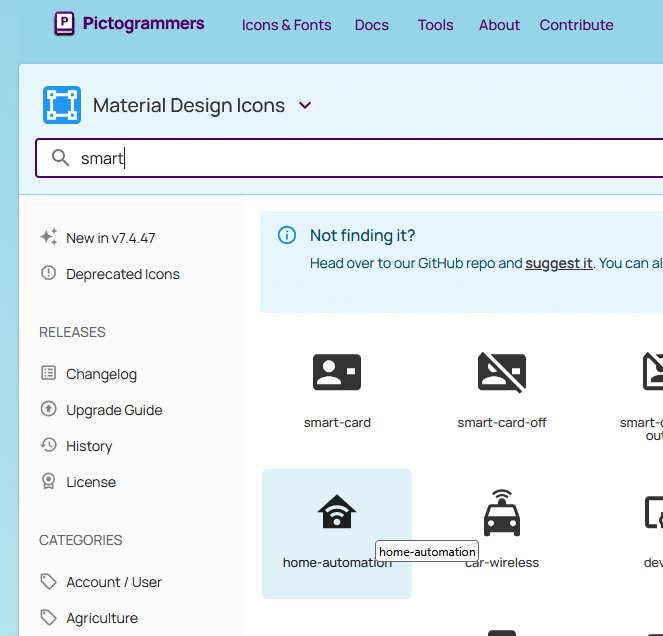This screenshot has width=663, height=636.
Task: Click the info icon in Not finding it banner
Action: pos(287,235)
